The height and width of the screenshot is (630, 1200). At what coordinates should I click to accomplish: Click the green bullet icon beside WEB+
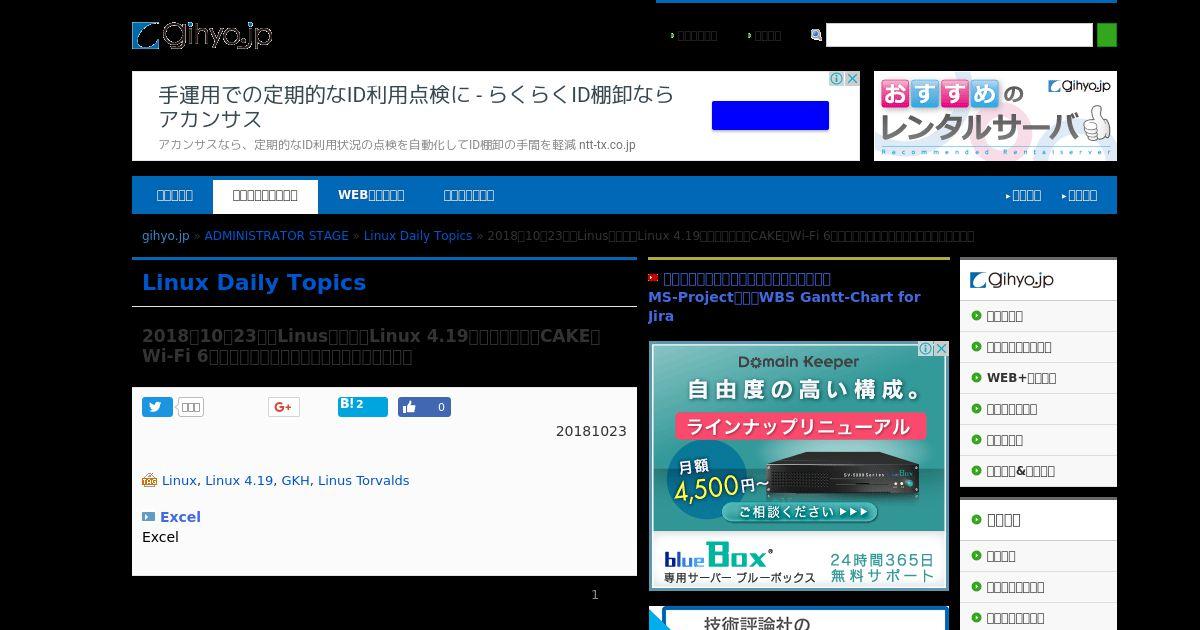[x=977, y=378]
